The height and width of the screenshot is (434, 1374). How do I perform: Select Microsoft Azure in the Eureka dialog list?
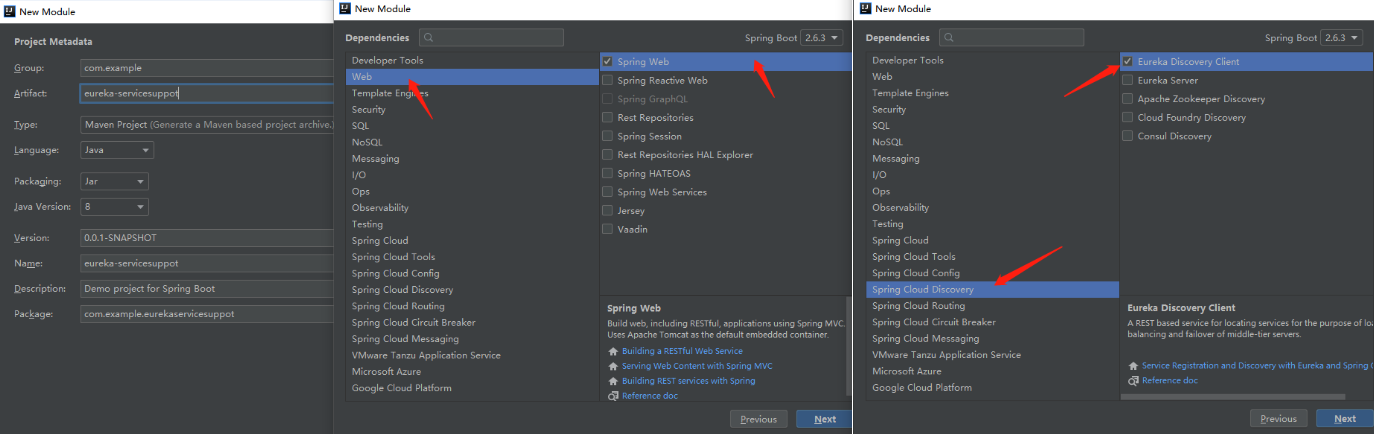pyautogui.click(x=992, y=371)
